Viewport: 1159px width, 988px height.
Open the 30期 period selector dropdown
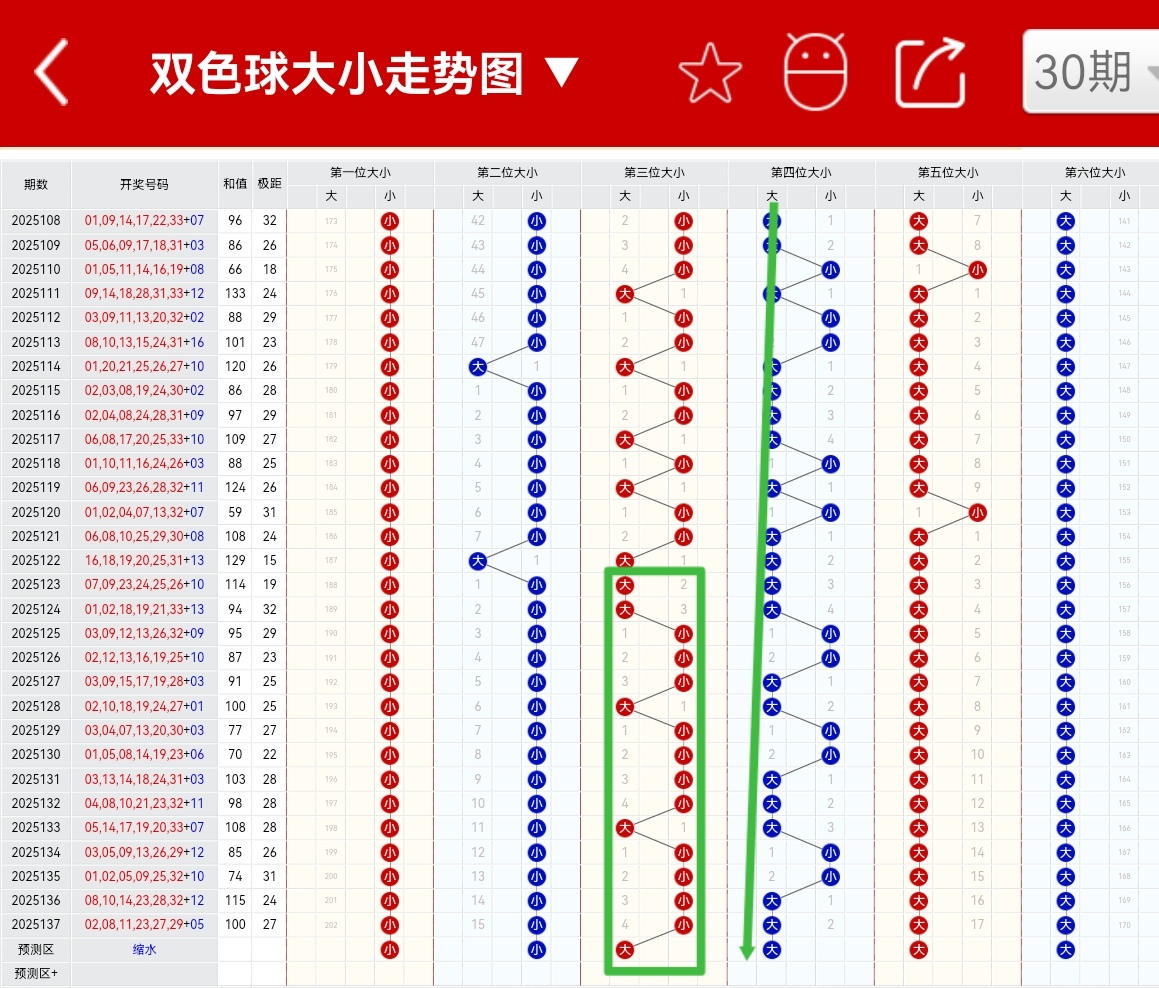(1089, 71)
